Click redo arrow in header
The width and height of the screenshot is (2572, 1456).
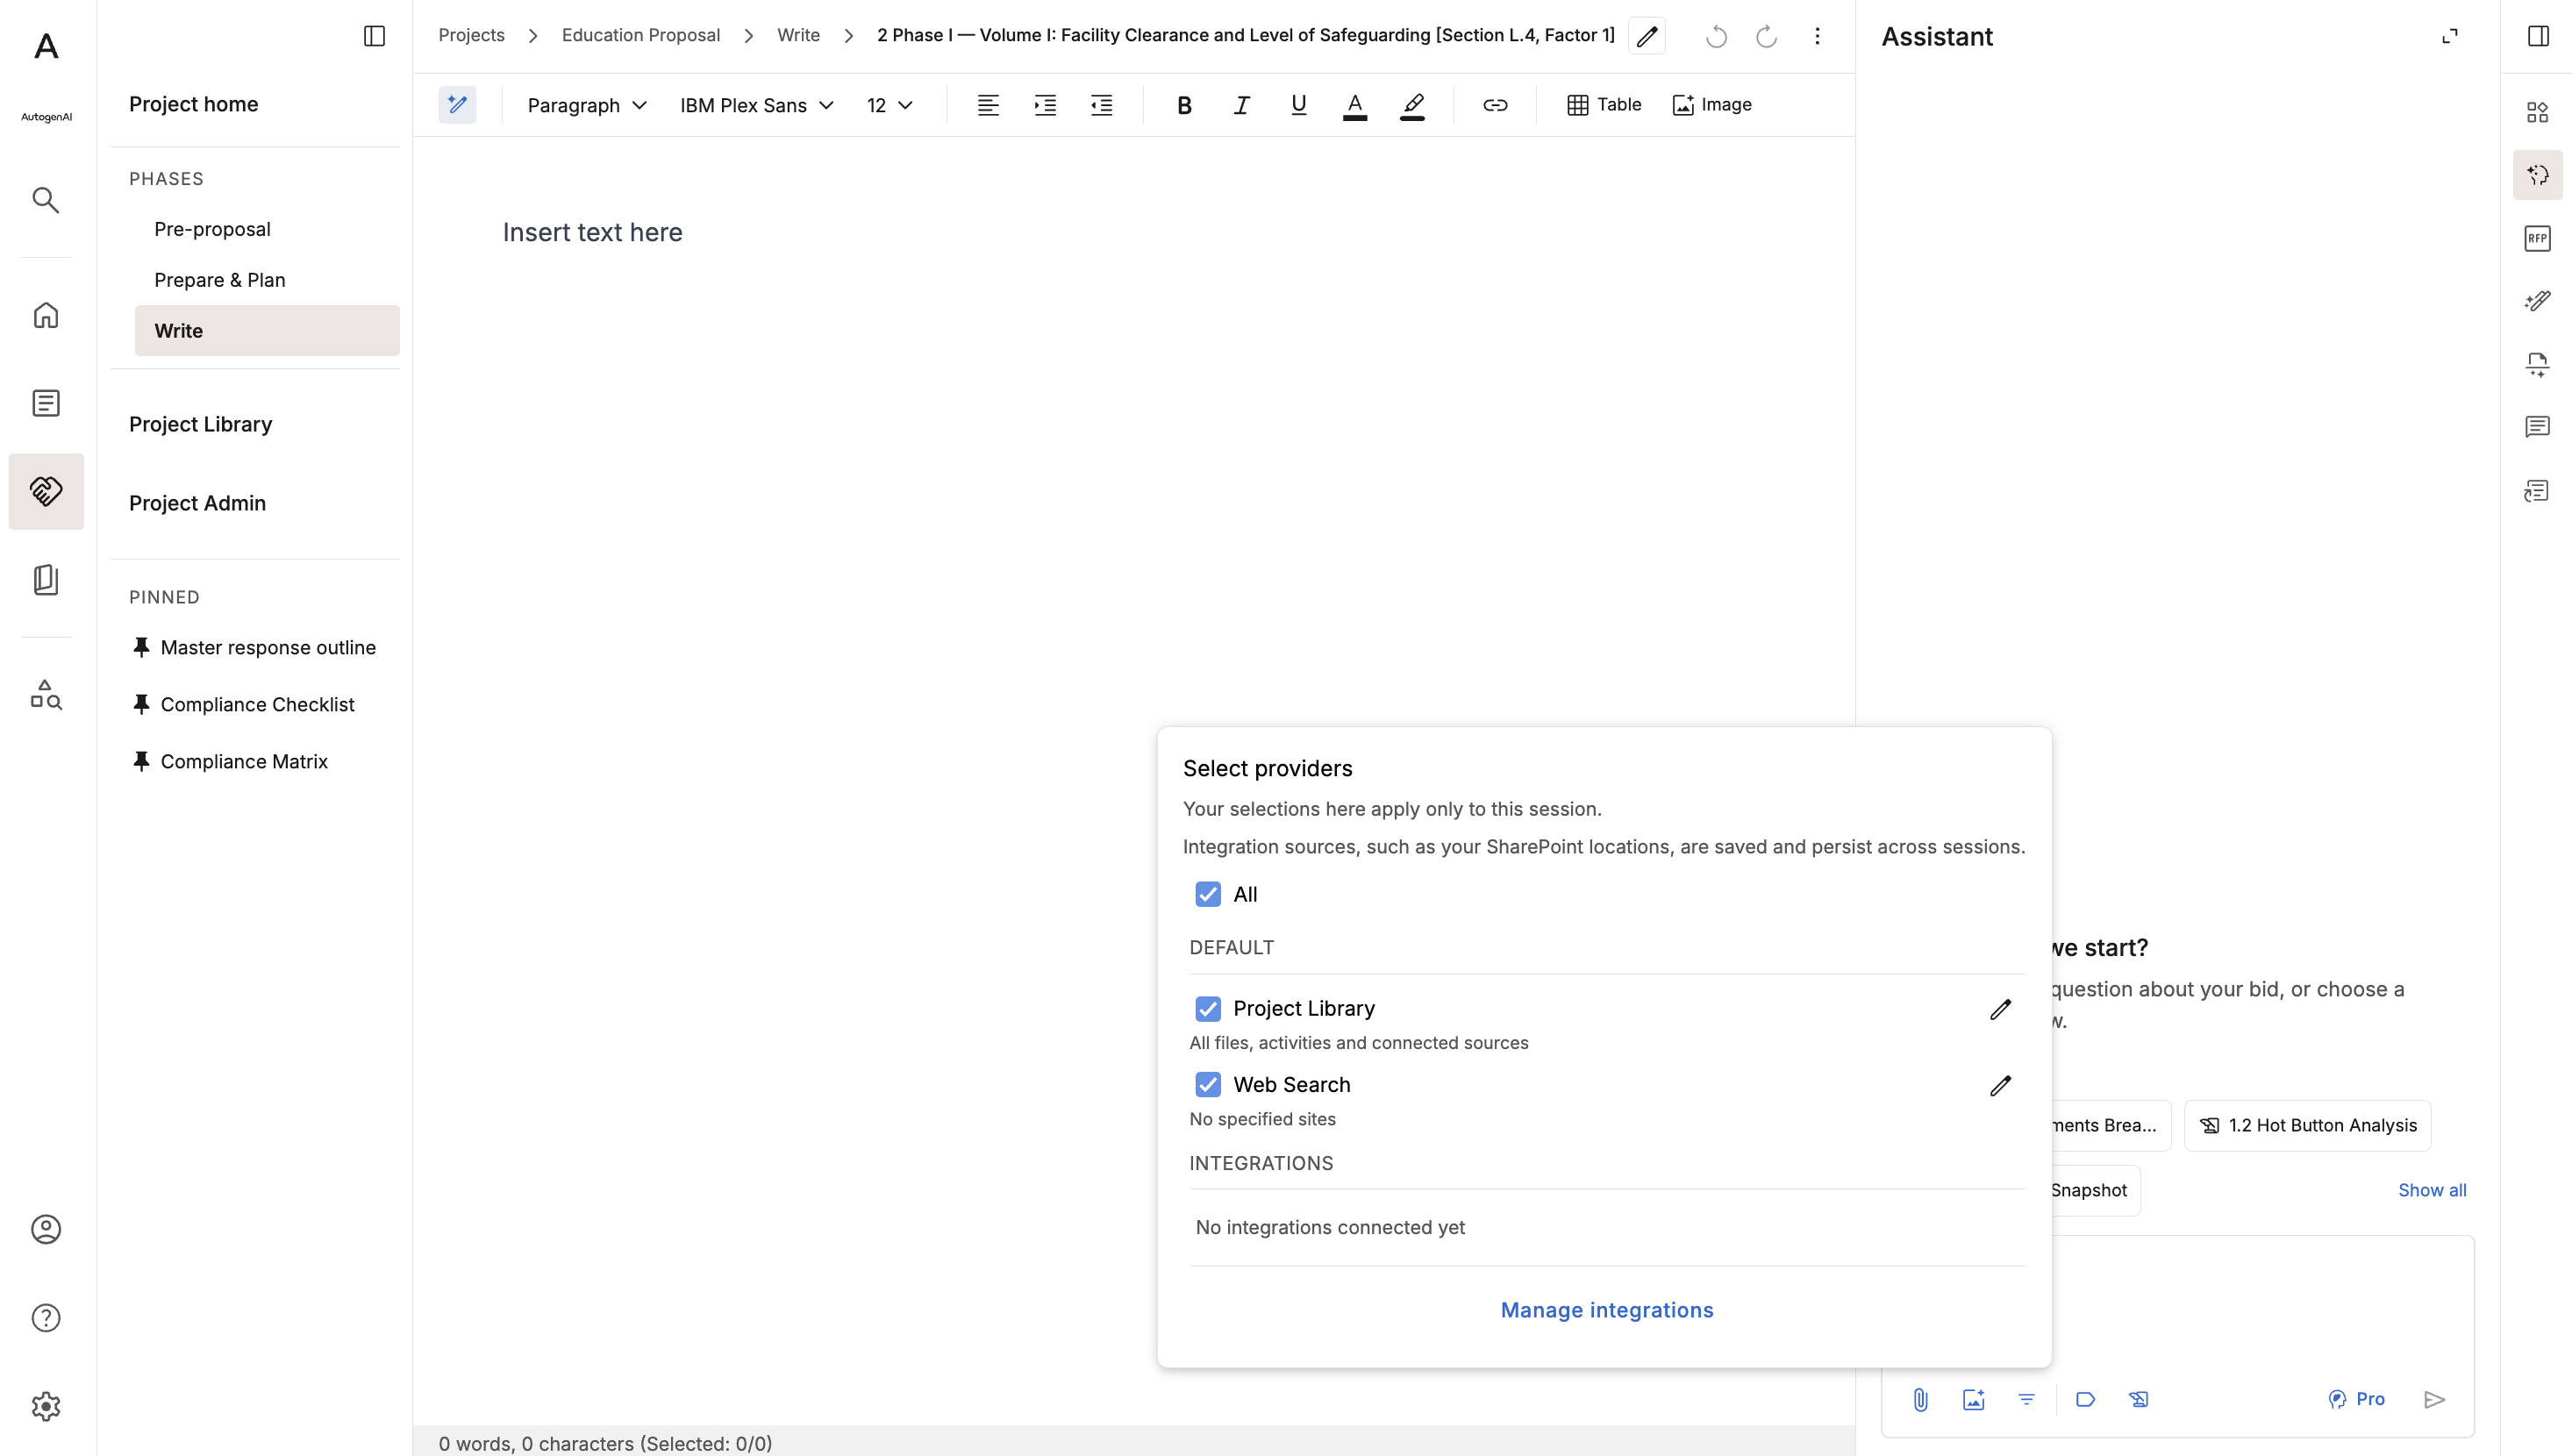point(1767,36)
